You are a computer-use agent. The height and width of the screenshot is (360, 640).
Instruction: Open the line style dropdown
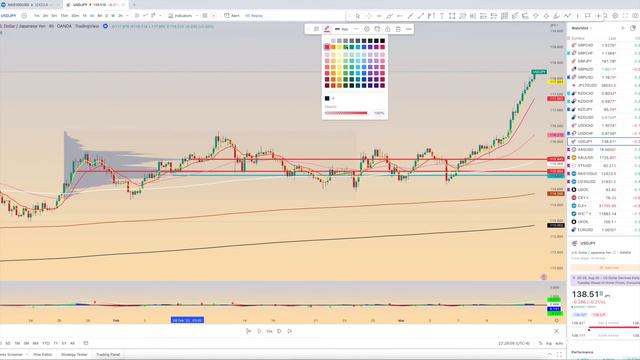(x=356, y=29)
